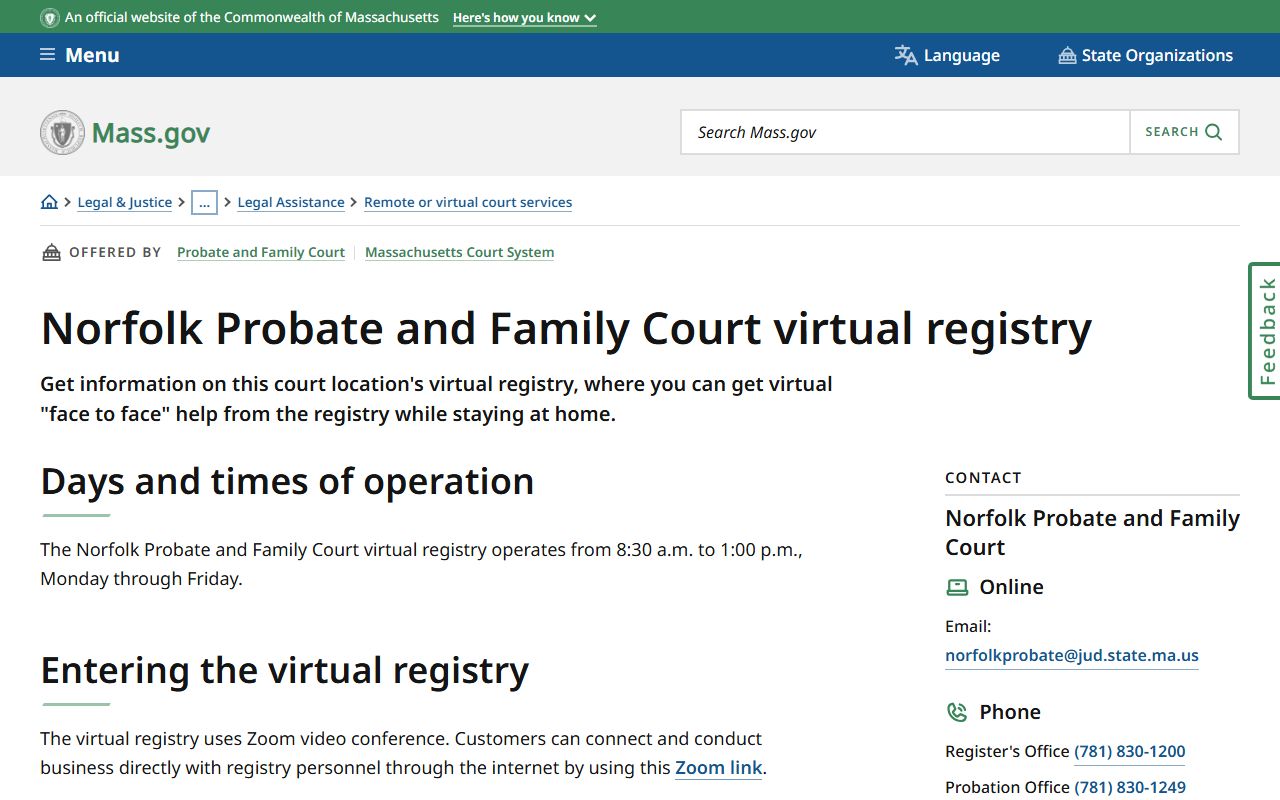Click the 'Online' contact heading
The width and height of the screenshot is (1280, 800).
pos(1011,587)
